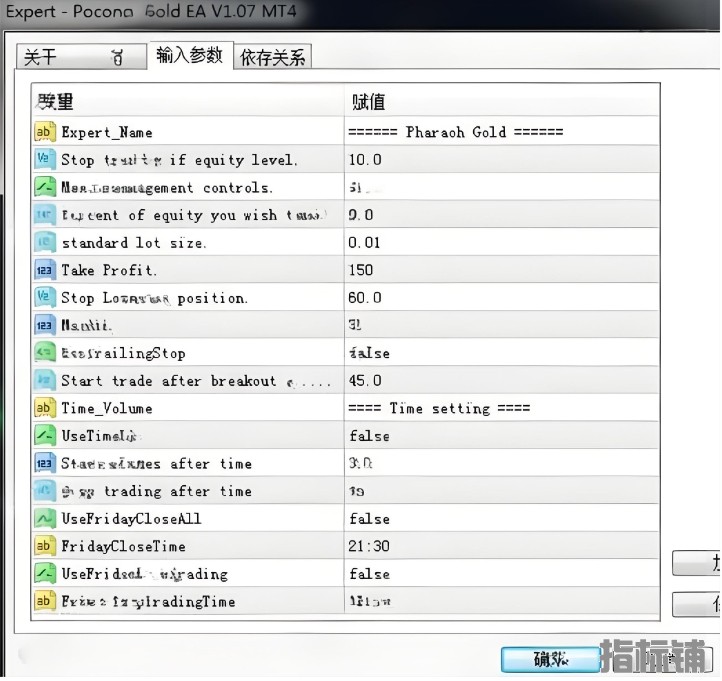The height and width of the screenshot is (681, 722).
Task: Open the 输入参数 tab
Action: pyautogui.click(x=189, y=56)
